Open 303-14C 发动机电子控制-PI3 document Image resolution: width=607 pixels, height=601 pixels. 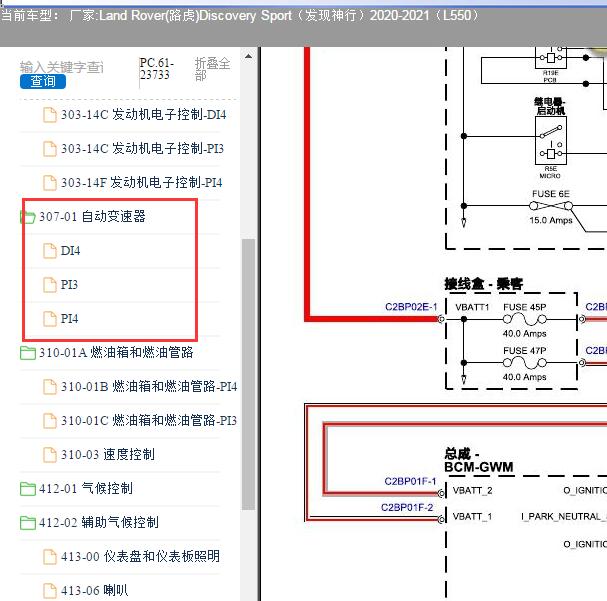(x=142, y=149)
